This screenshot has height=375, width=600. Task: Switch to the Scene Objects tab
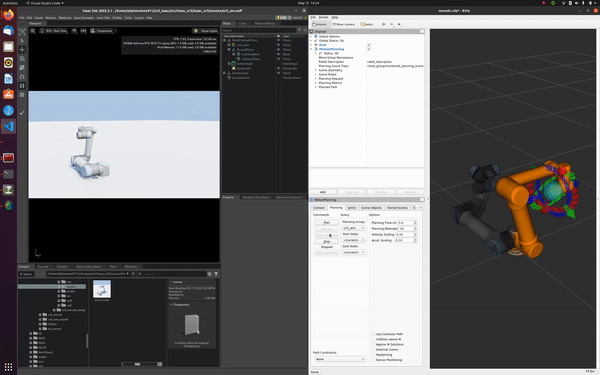pyautogui.click(x=371, y=207)
